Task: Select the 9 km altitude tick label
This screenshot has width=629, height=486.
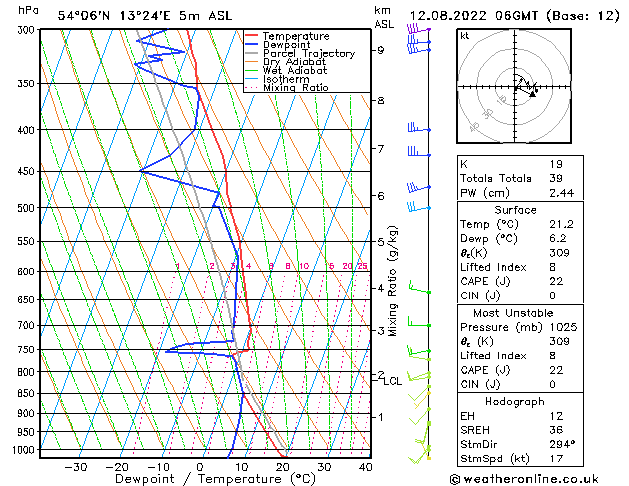Action: tap(381, 50)
